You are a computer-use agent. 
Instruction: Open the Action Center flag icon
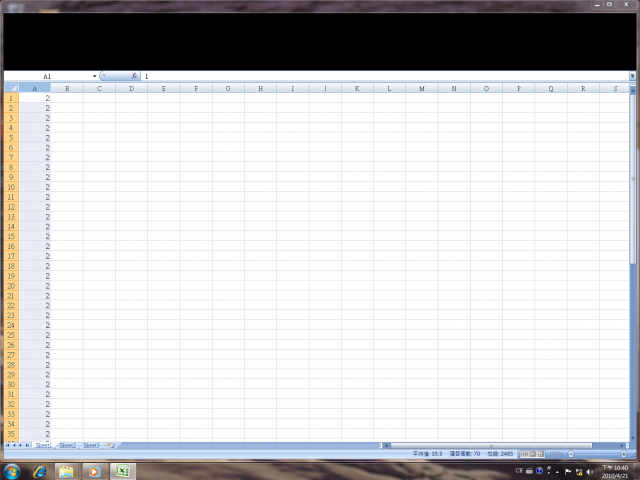pyautogui.click(x=568, y=472)
